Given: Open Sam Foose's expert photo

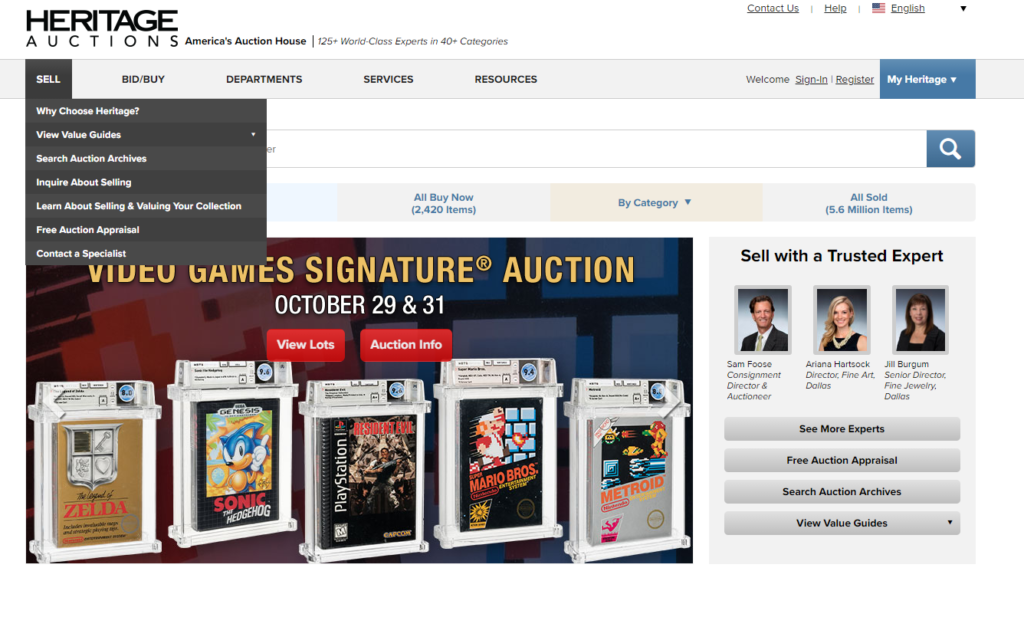Looking at the screenshot, I should (x=762, y=320).
